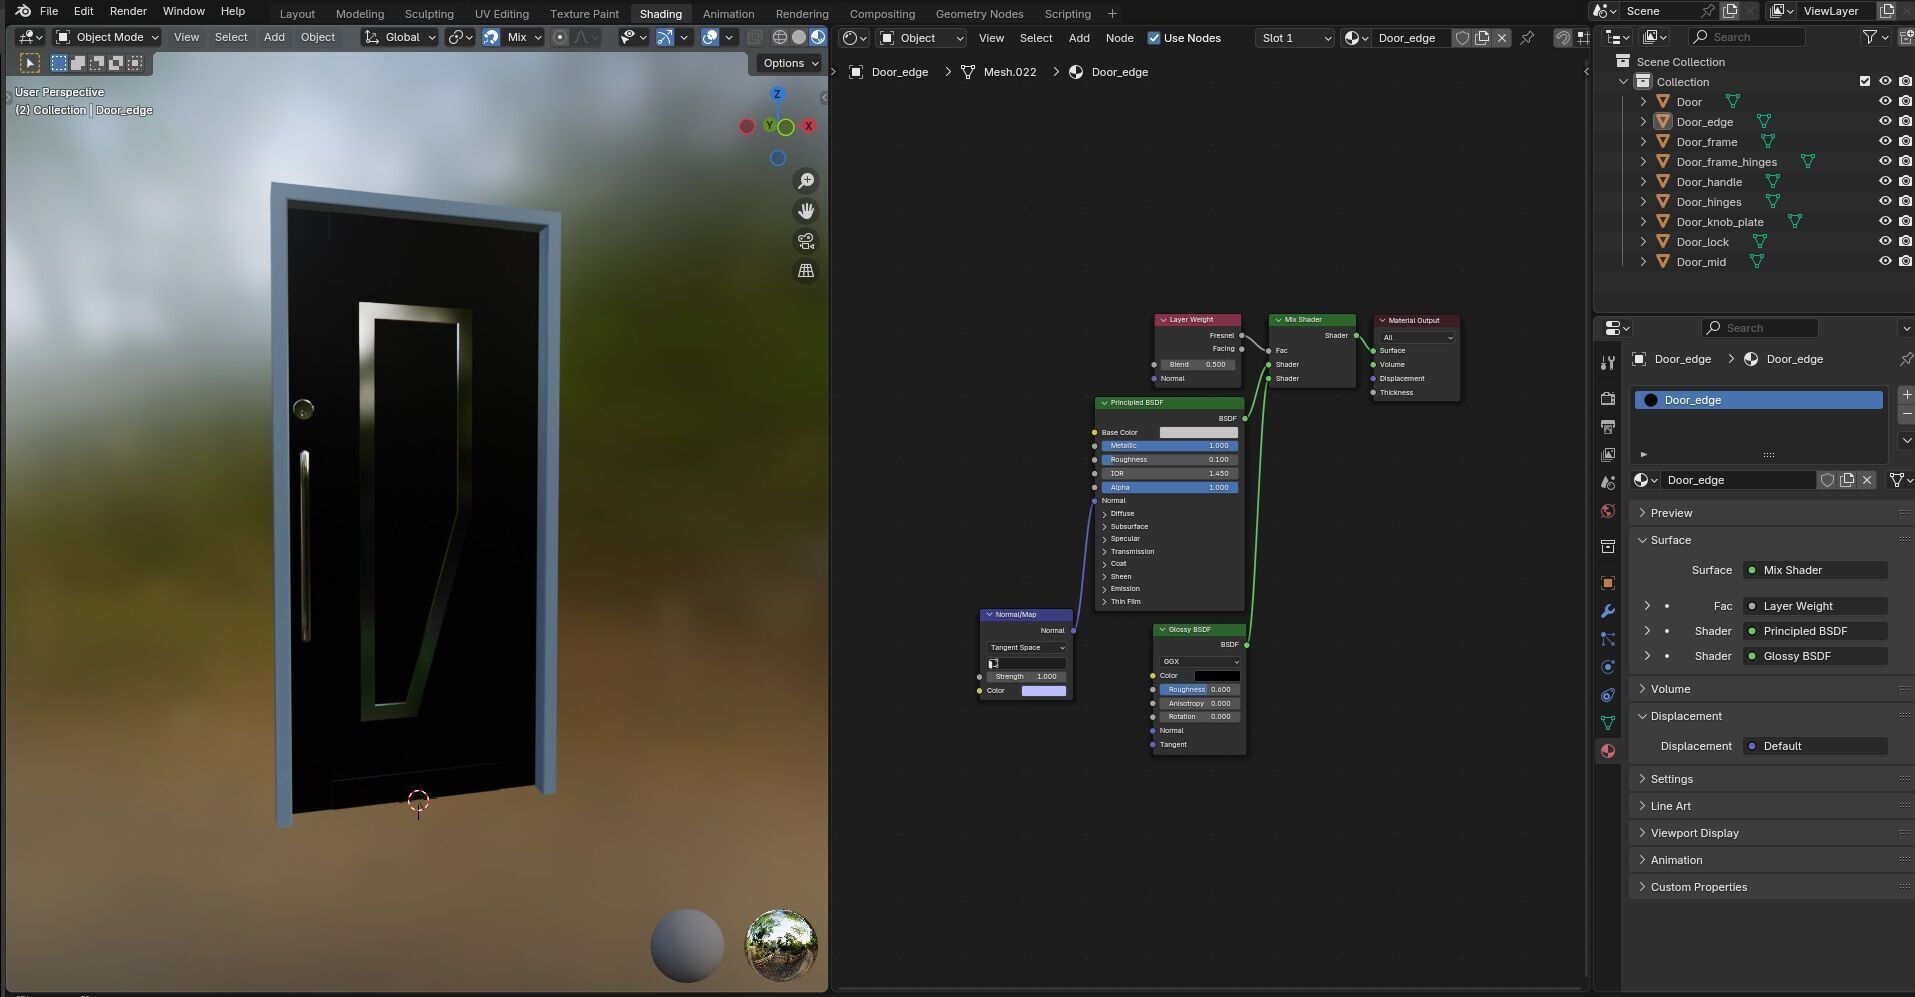Screen dimensions: 1915x997
Task: Open Modifiers tab wrench icon
Action: pos(1608,611)
